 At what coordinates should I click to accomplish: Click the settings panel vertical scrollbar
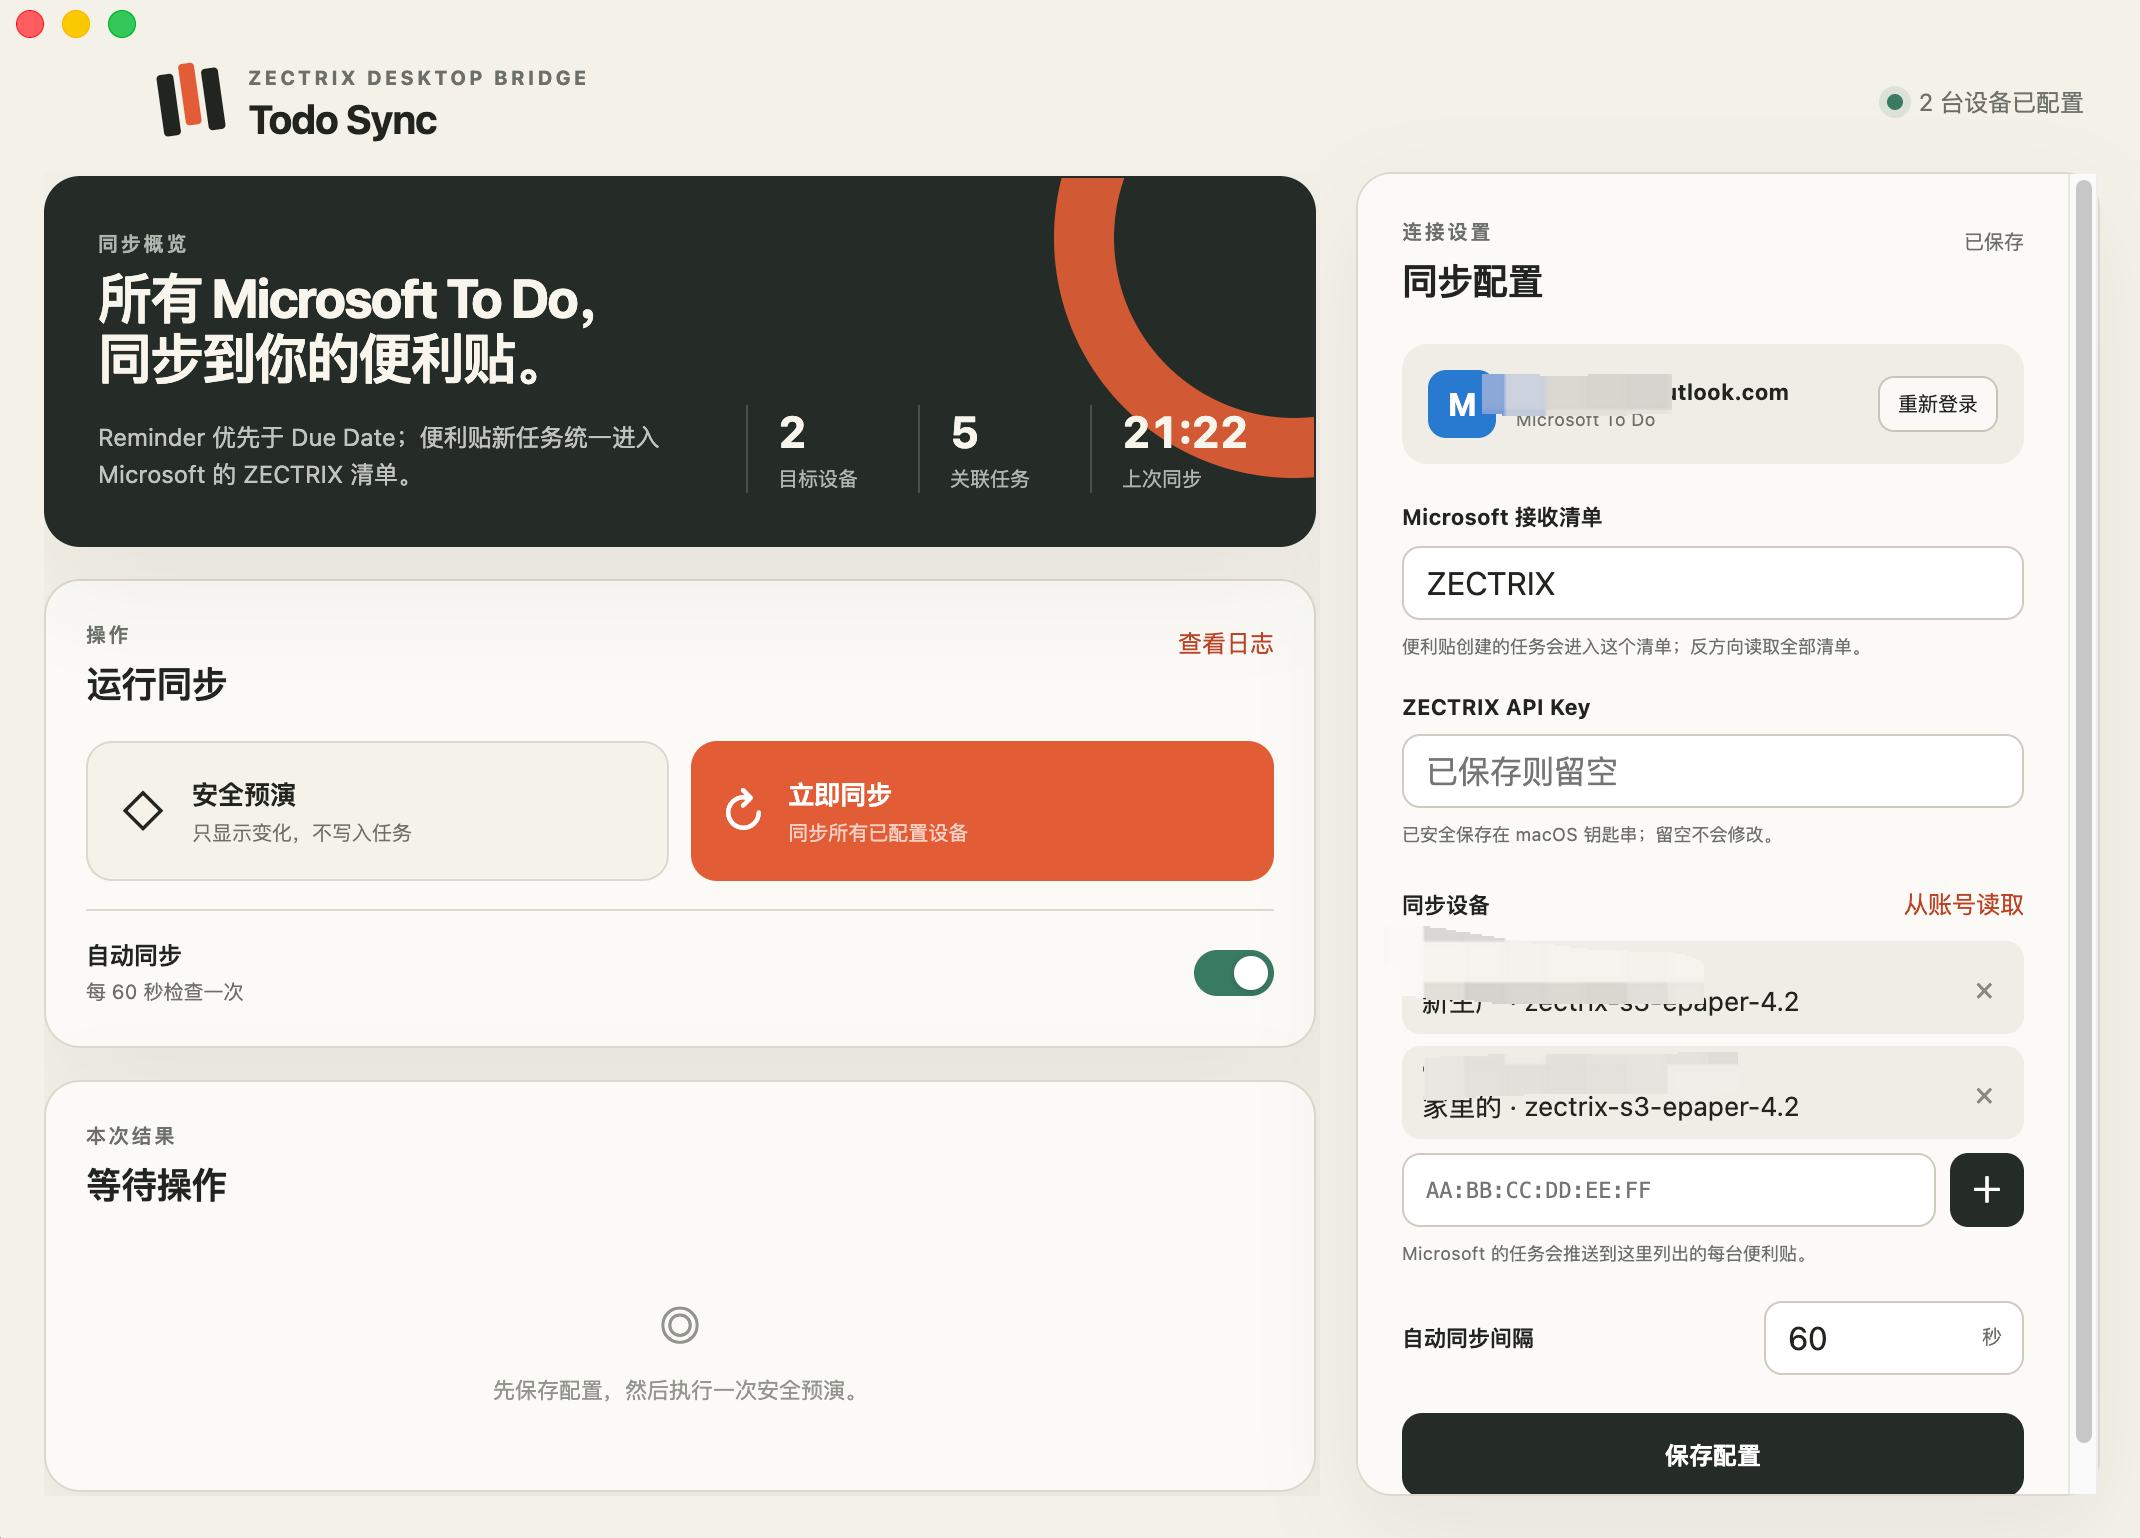pyautogui.click(x=2084, y=810)
